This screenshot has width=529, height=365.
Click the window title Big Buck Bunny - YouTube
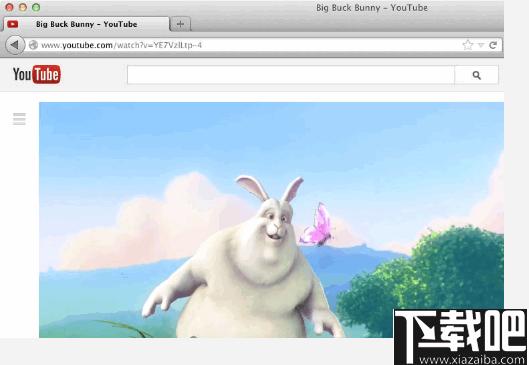(x=372, y=8)
